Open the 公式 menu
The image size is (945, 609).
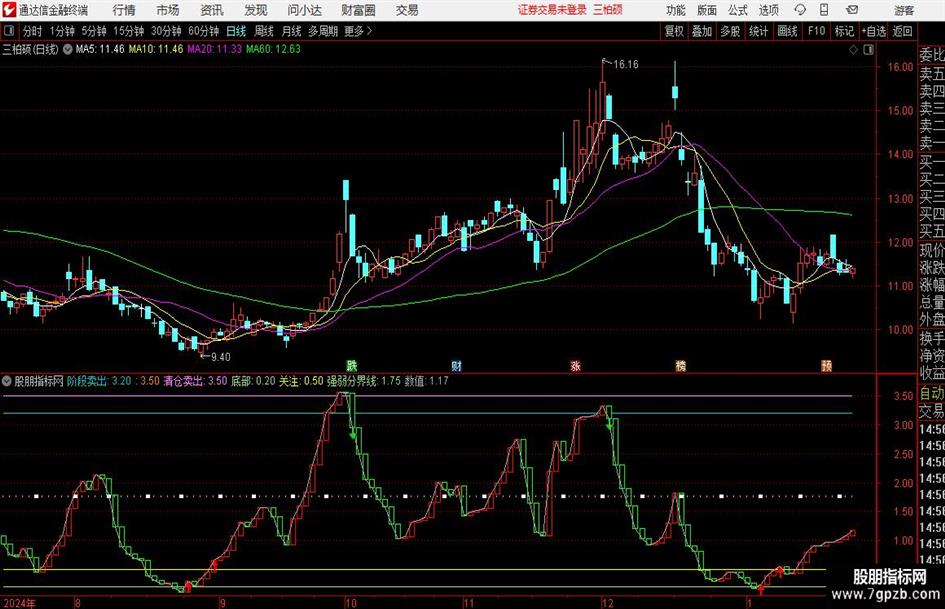[738, 10]
